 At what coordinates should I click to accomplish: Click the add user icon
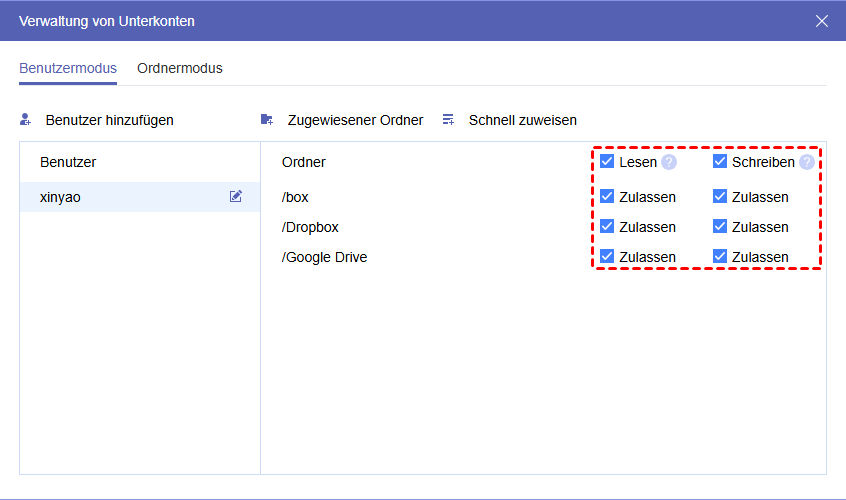point(26,120)
